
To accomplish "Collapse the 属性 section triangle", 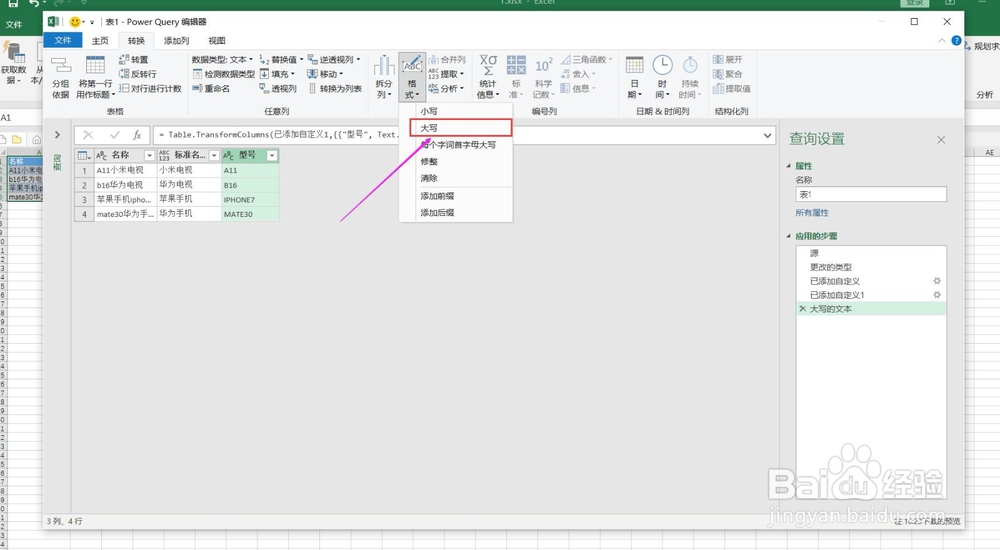I will click(x=788, y=166).
